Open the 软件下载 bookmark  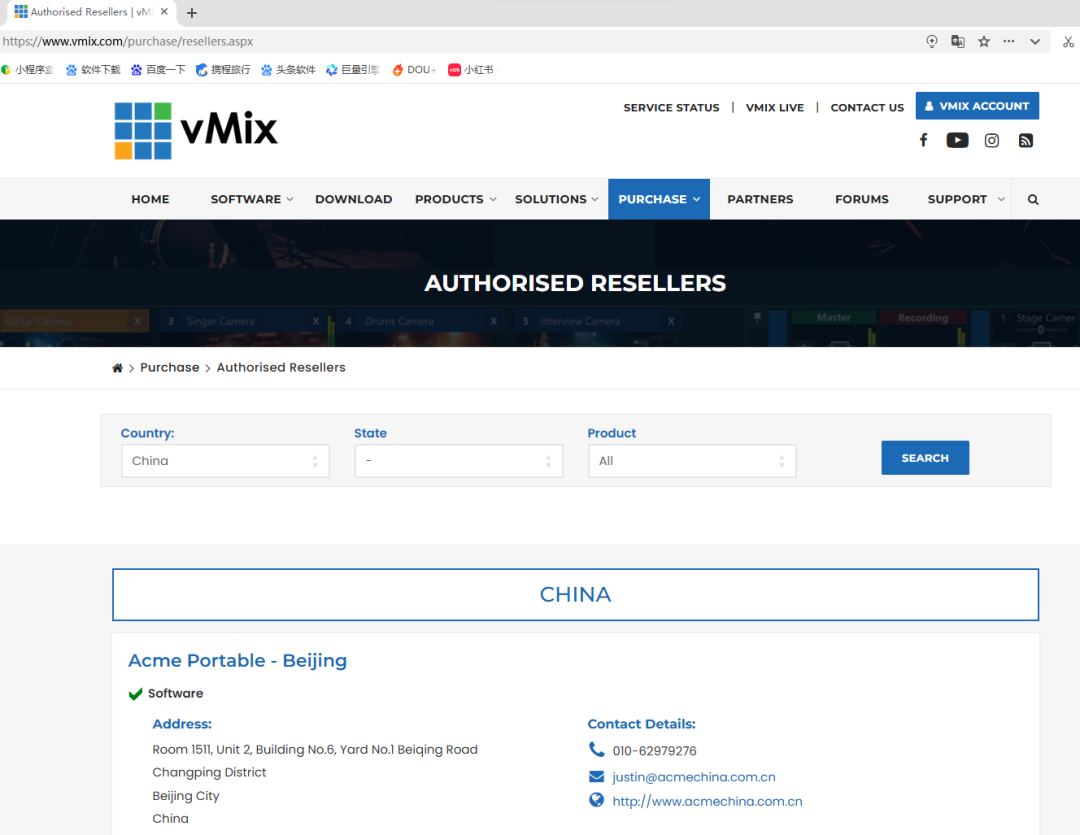coord(93,70)
